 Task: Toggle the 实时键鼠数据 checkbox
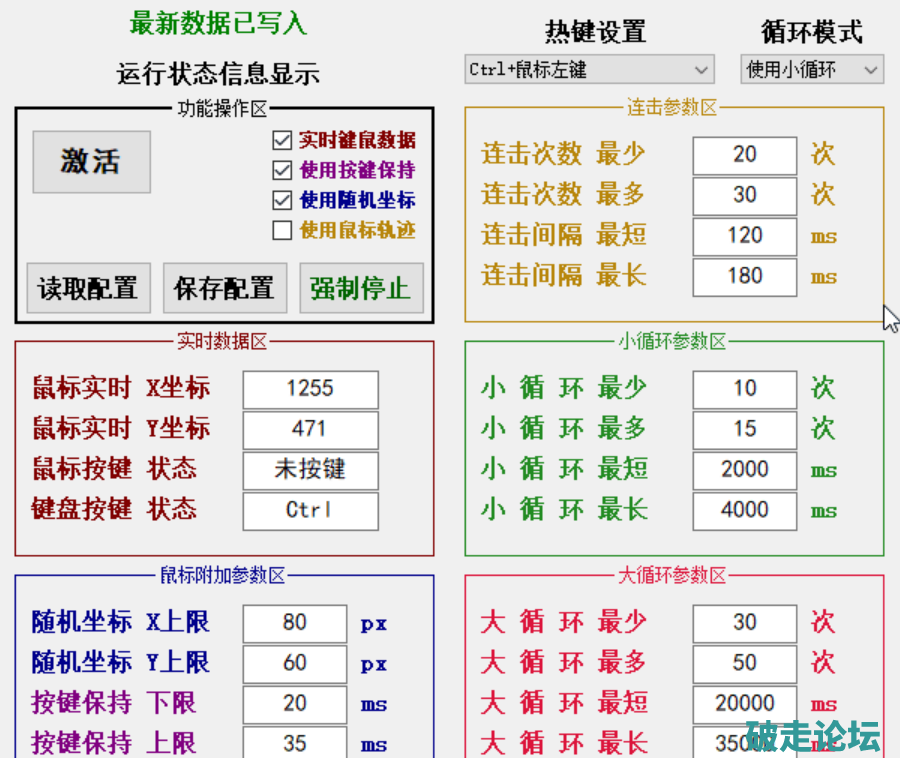coord(282,141)
